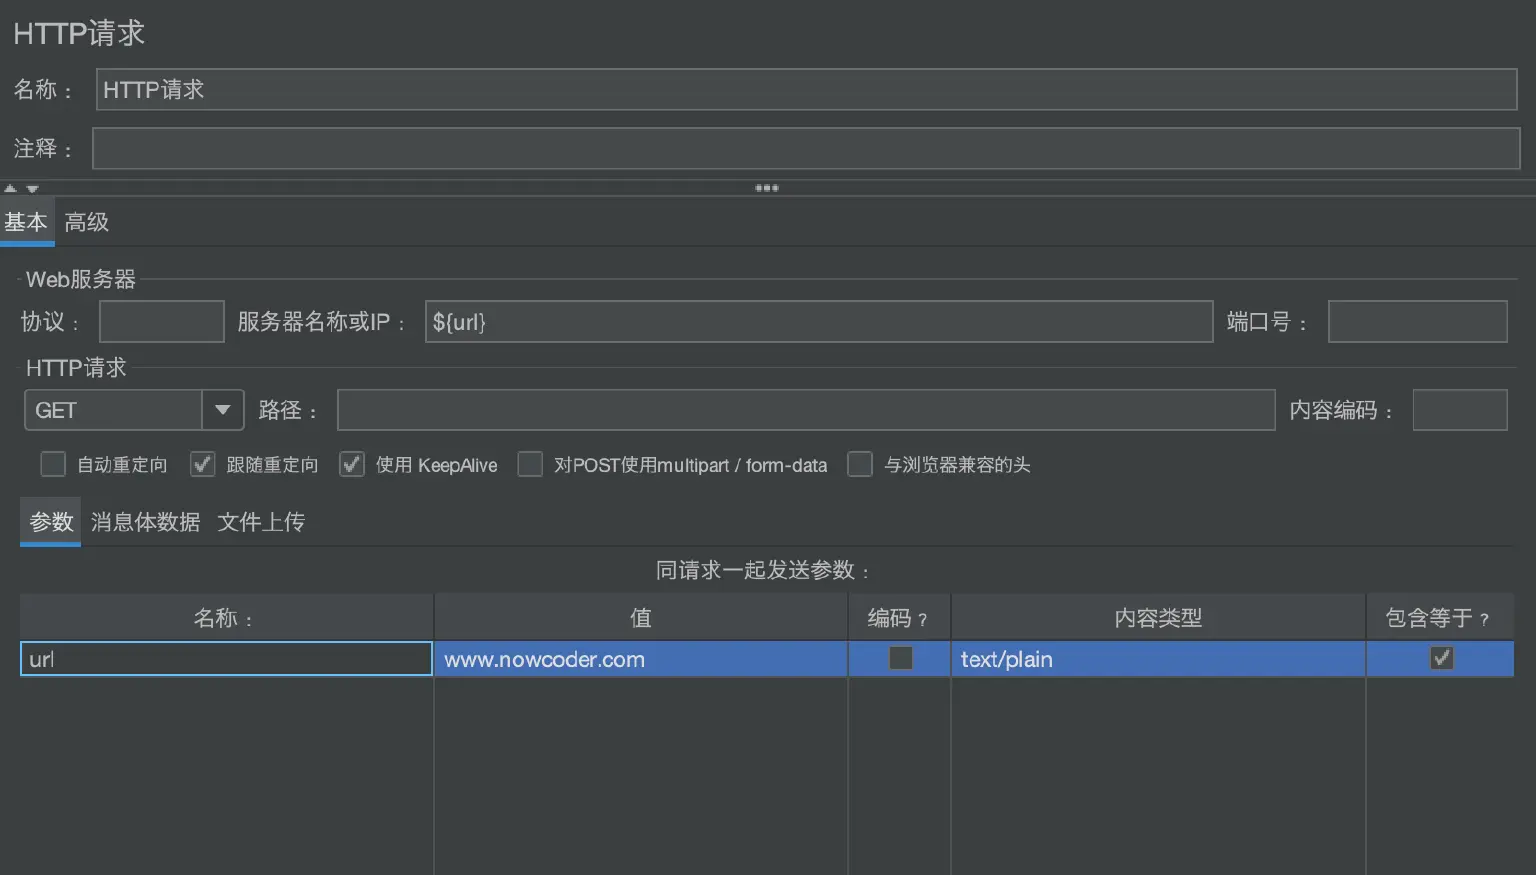Open the HTTP method dropdown showing GET
Viewport: 1536px width, 875px height.
coord(222,409)
